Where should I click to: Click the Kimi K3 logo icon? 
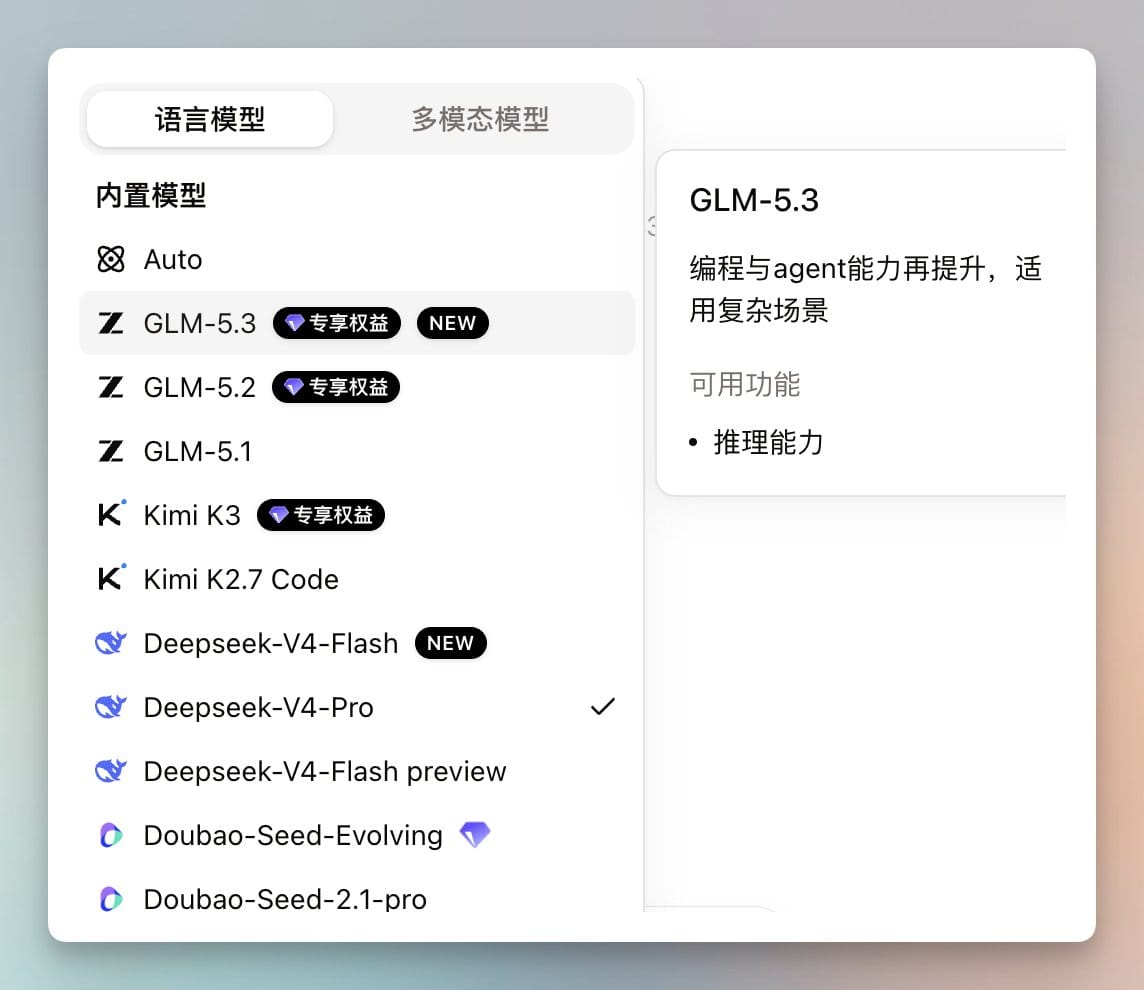112,514
